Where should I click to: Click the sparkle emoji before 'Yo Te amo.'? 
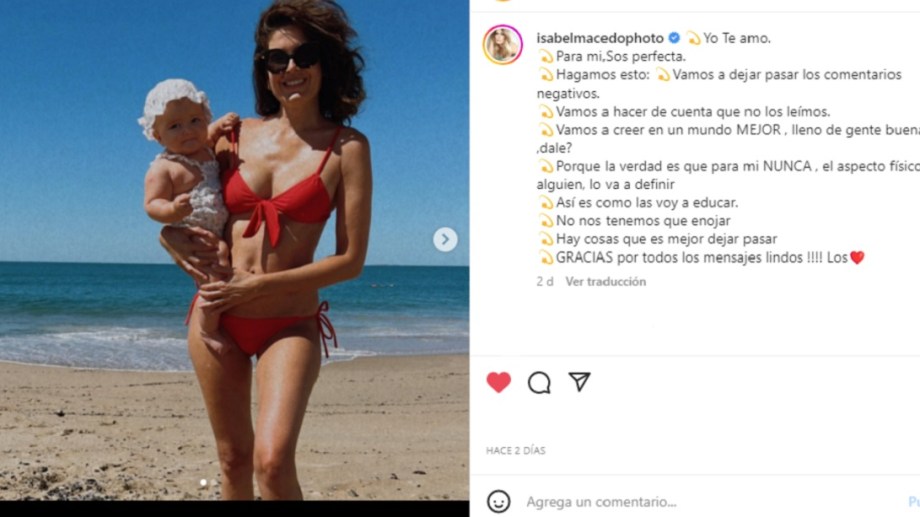pyautogui.click(x=693, y=38)
